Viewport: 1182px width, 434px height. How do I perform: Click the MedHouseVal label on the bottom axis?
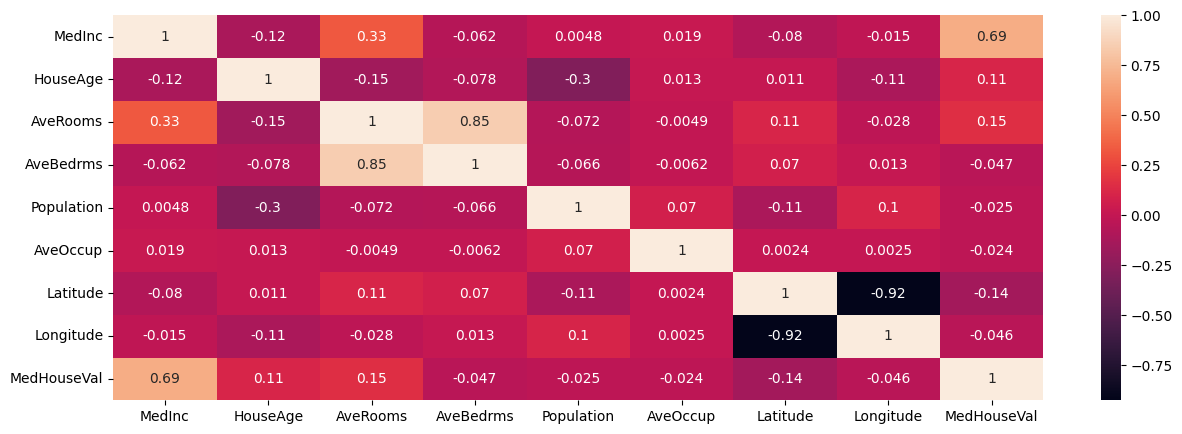point(991,416)
